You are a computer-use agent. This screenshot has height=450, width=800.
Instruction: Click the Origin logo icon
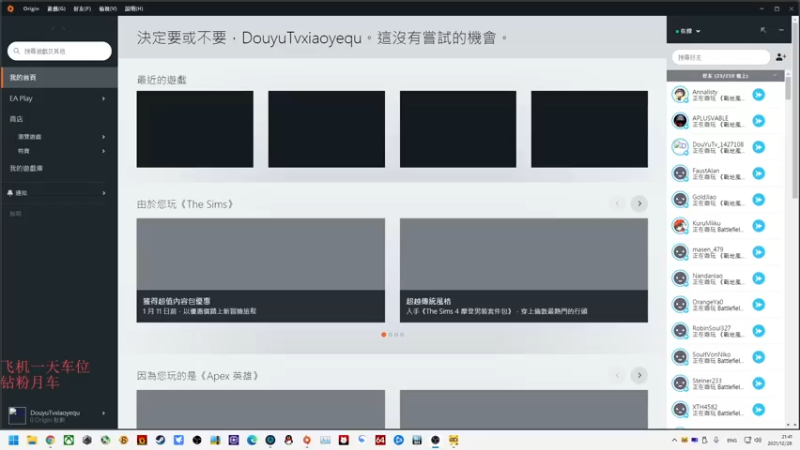pyautogui.click(x=10, y=8)
